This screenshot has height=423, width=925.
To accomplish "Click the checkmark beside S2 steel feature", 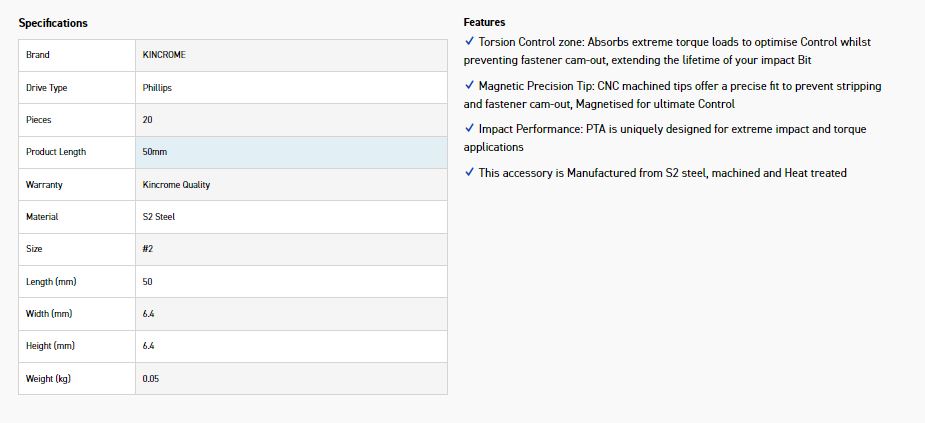I will pos(470,173).
